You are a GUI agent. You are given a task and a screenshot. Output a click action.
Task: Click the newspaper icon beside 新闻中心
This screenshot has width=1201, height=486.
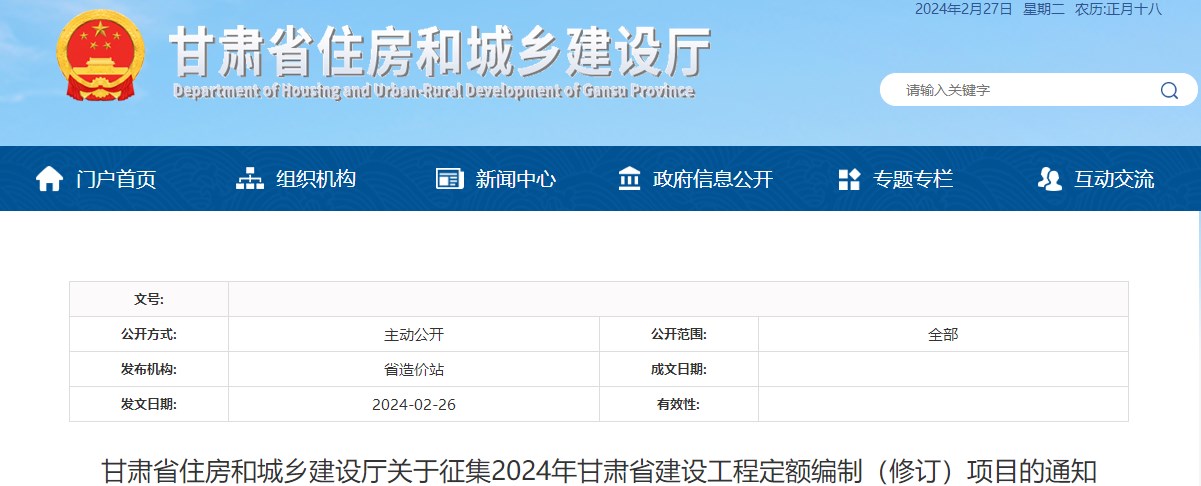(x=450, y=179)
